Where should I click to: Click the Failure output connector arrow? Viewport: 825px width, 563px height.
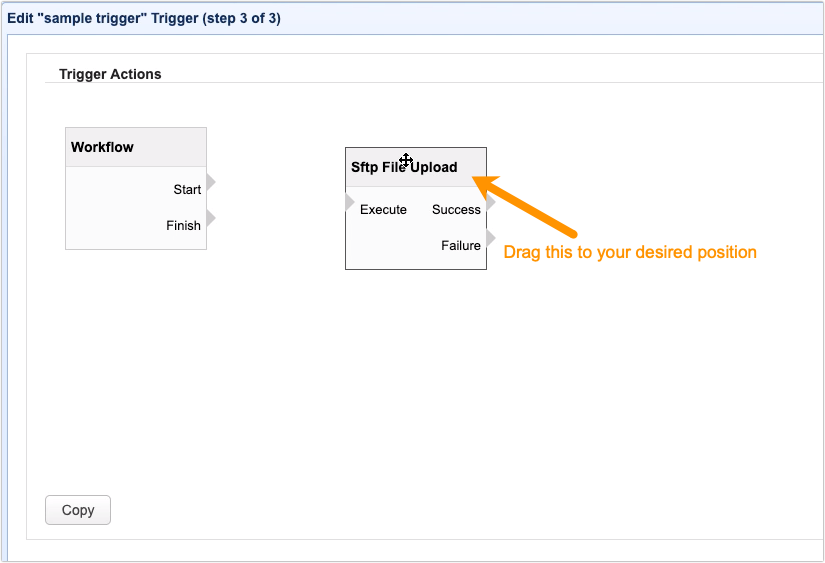tap(490, 238)
